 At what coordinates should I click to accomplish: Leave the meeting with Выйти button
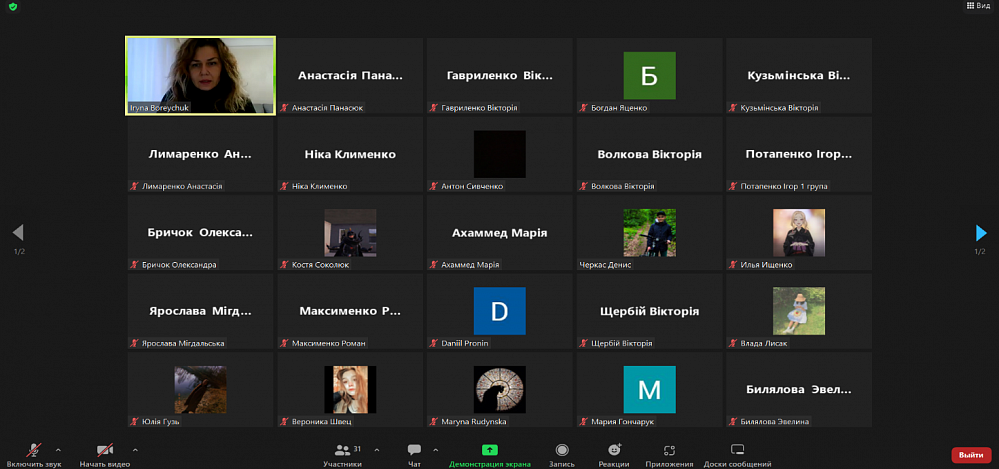[971, 455]
